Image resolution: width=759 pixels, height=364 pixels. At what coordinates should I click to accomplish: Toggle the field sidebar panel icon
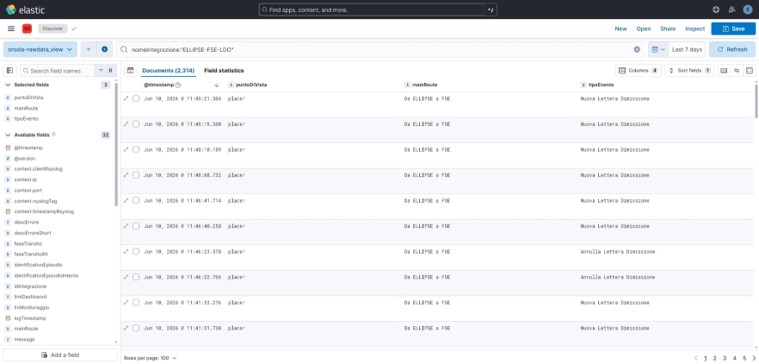10,71
